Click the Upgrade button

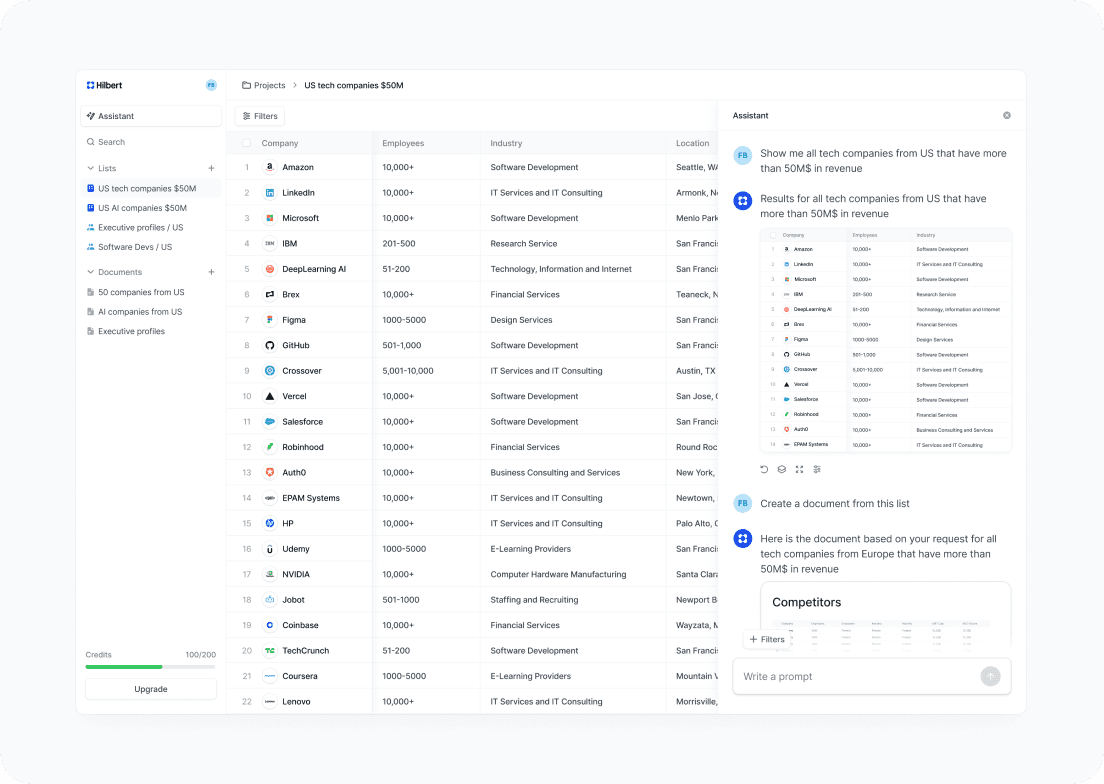151,689
